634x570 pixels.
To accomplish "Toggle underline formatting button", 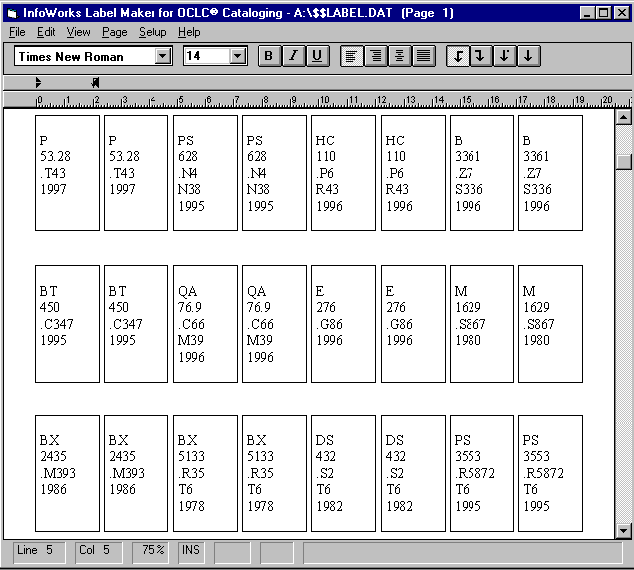I will [x=317, y=56].
